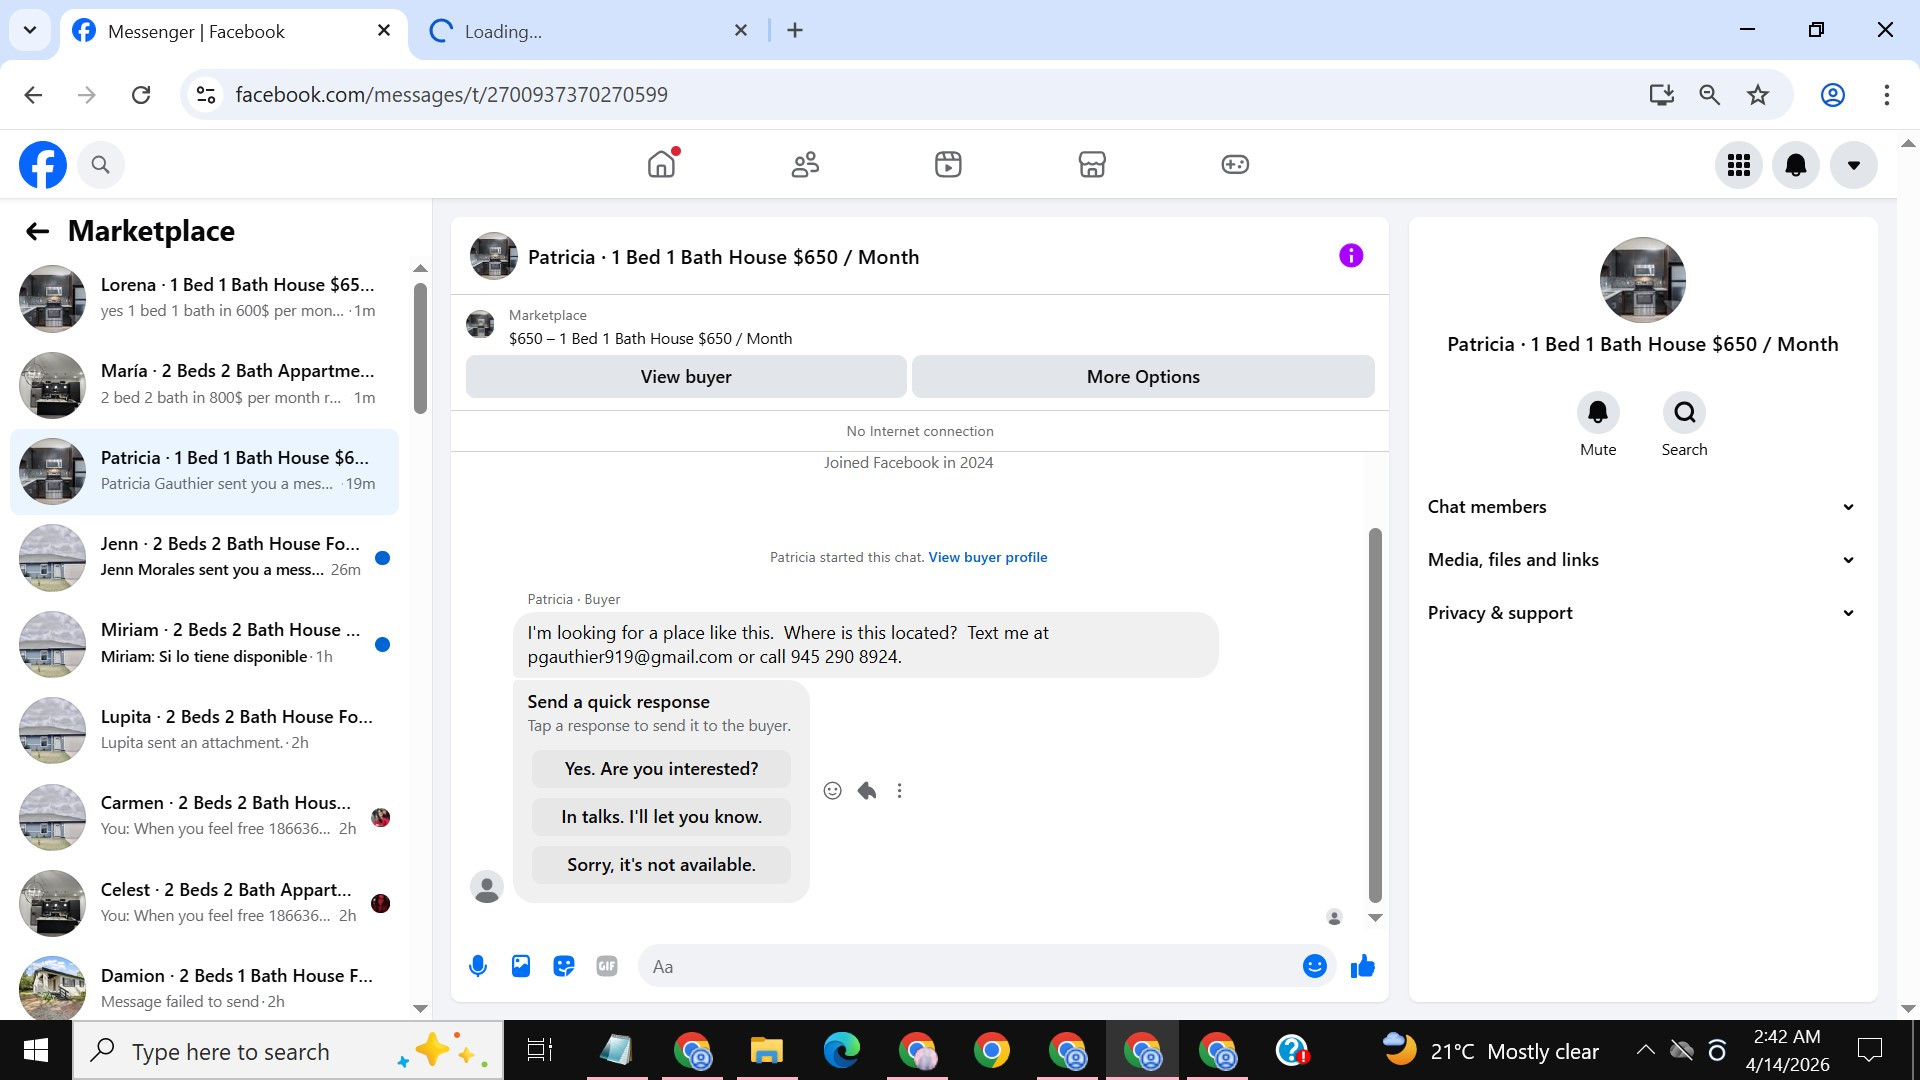Open the GIF picker icon
Image resolution: width=1920 pixels, height=1080 pixels.
click(607, 966)
